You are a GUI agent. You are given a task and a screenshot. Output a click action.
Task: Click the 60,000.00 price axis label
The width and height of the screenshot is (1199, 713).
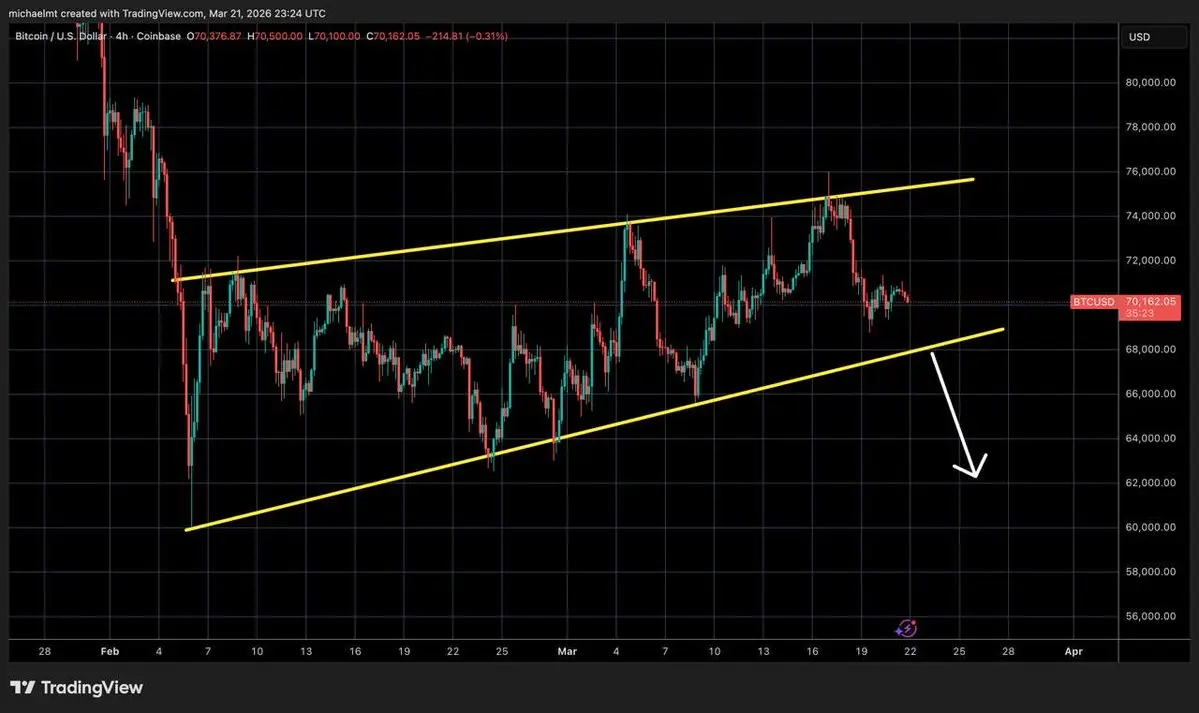pos(1150,526)
